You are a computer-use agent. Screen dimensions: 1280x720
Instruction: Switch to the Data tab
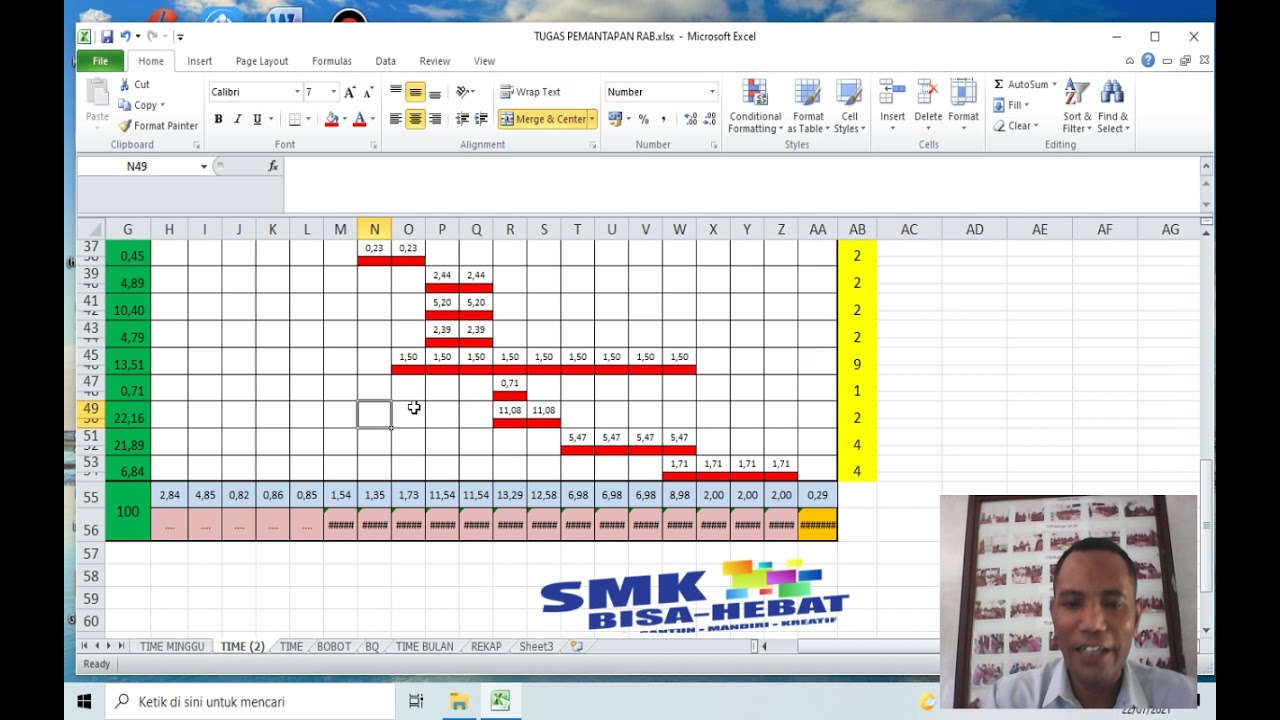(386, 61)
